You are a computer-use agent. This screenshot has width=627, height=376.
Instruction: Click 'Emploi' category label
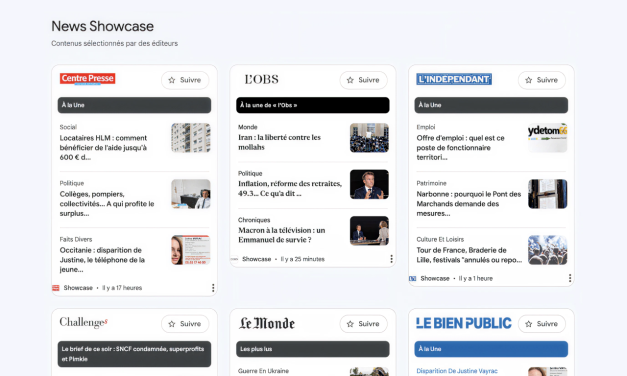point(425,127)
